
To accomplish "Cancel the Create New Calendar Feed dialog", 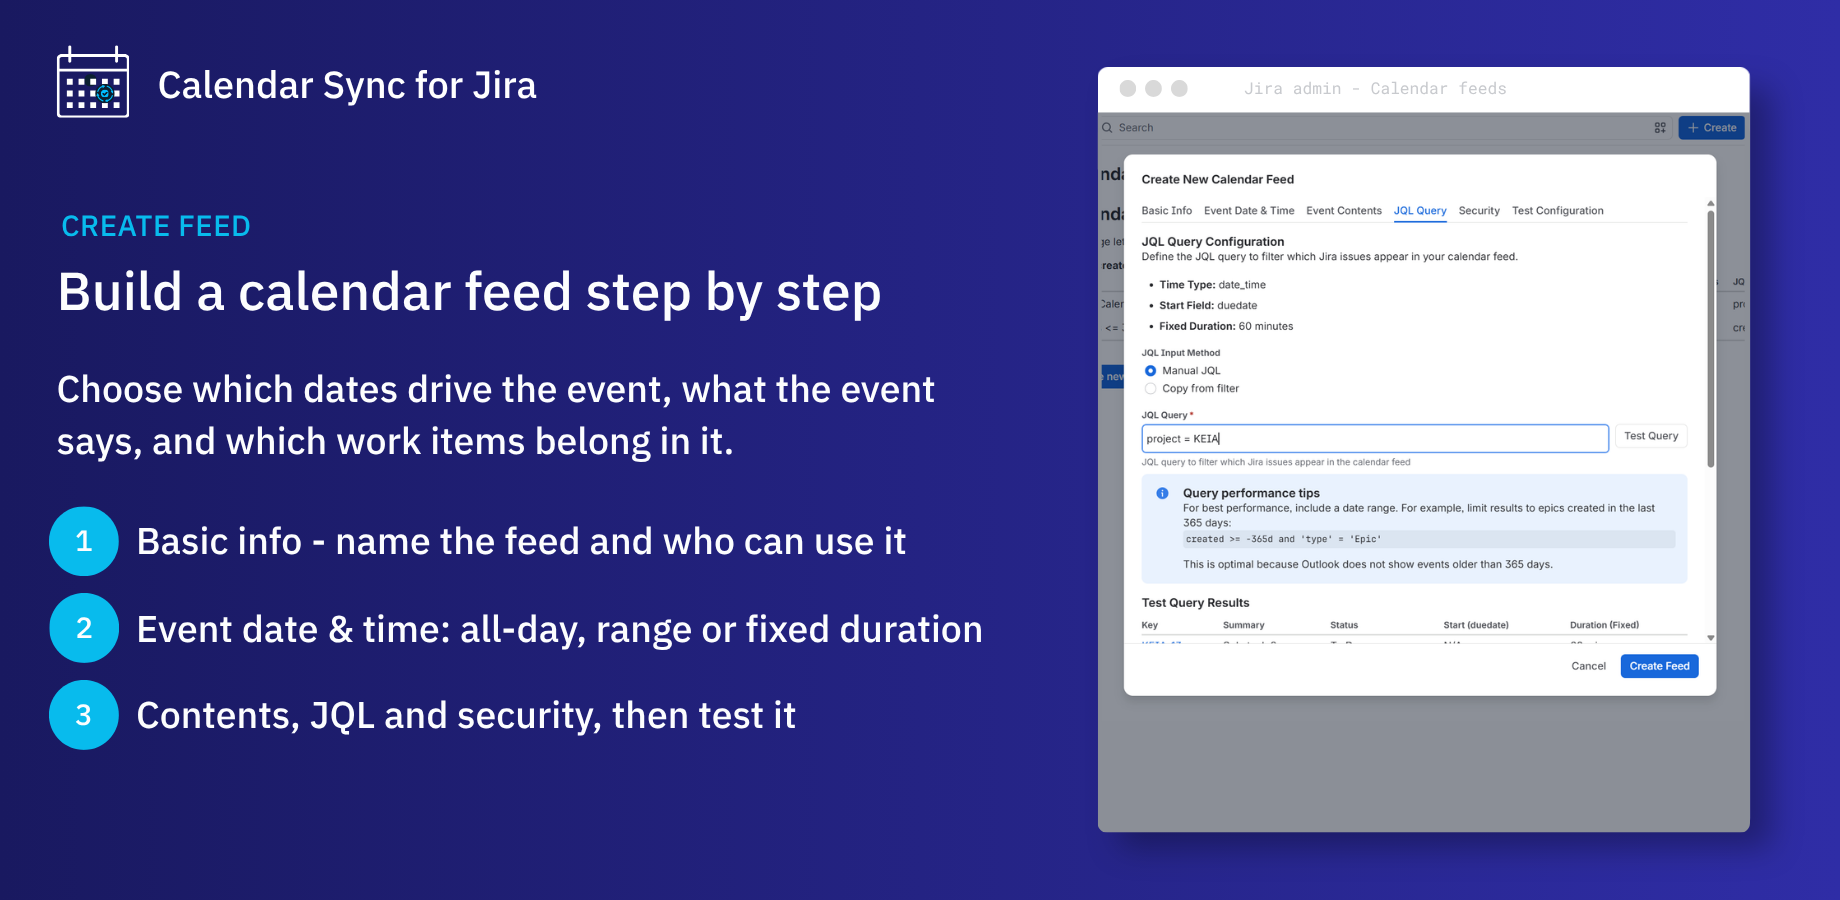I will (1588, 666).
